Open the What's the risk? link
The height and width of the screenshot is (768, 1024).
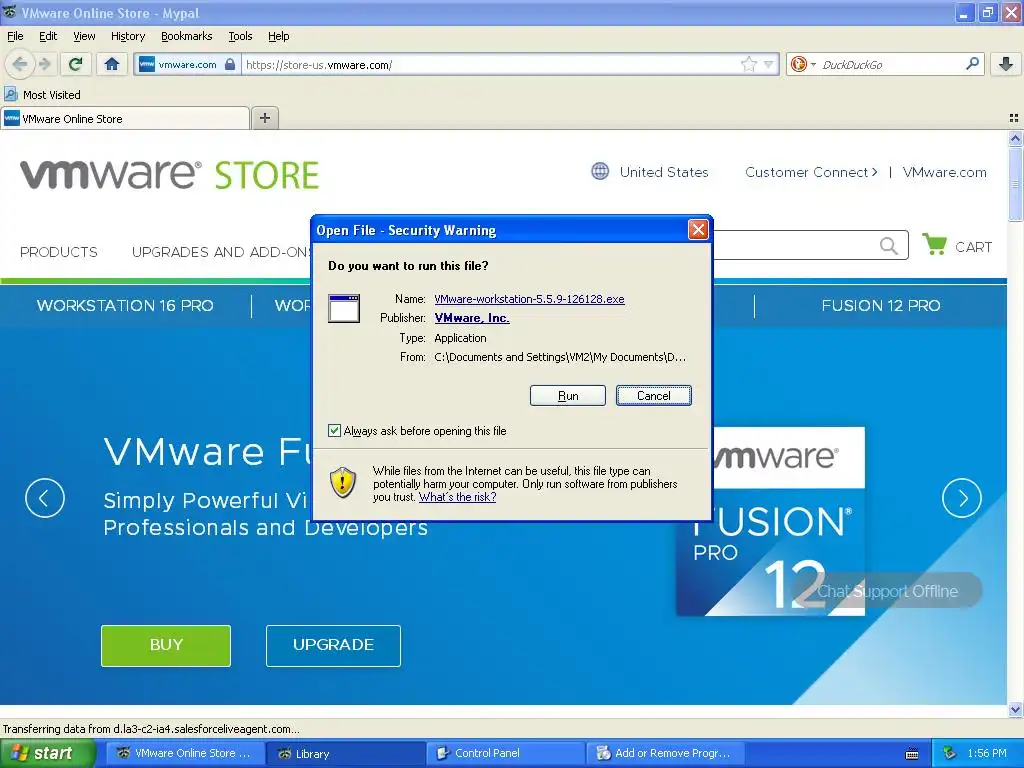(x=457, y=497)
